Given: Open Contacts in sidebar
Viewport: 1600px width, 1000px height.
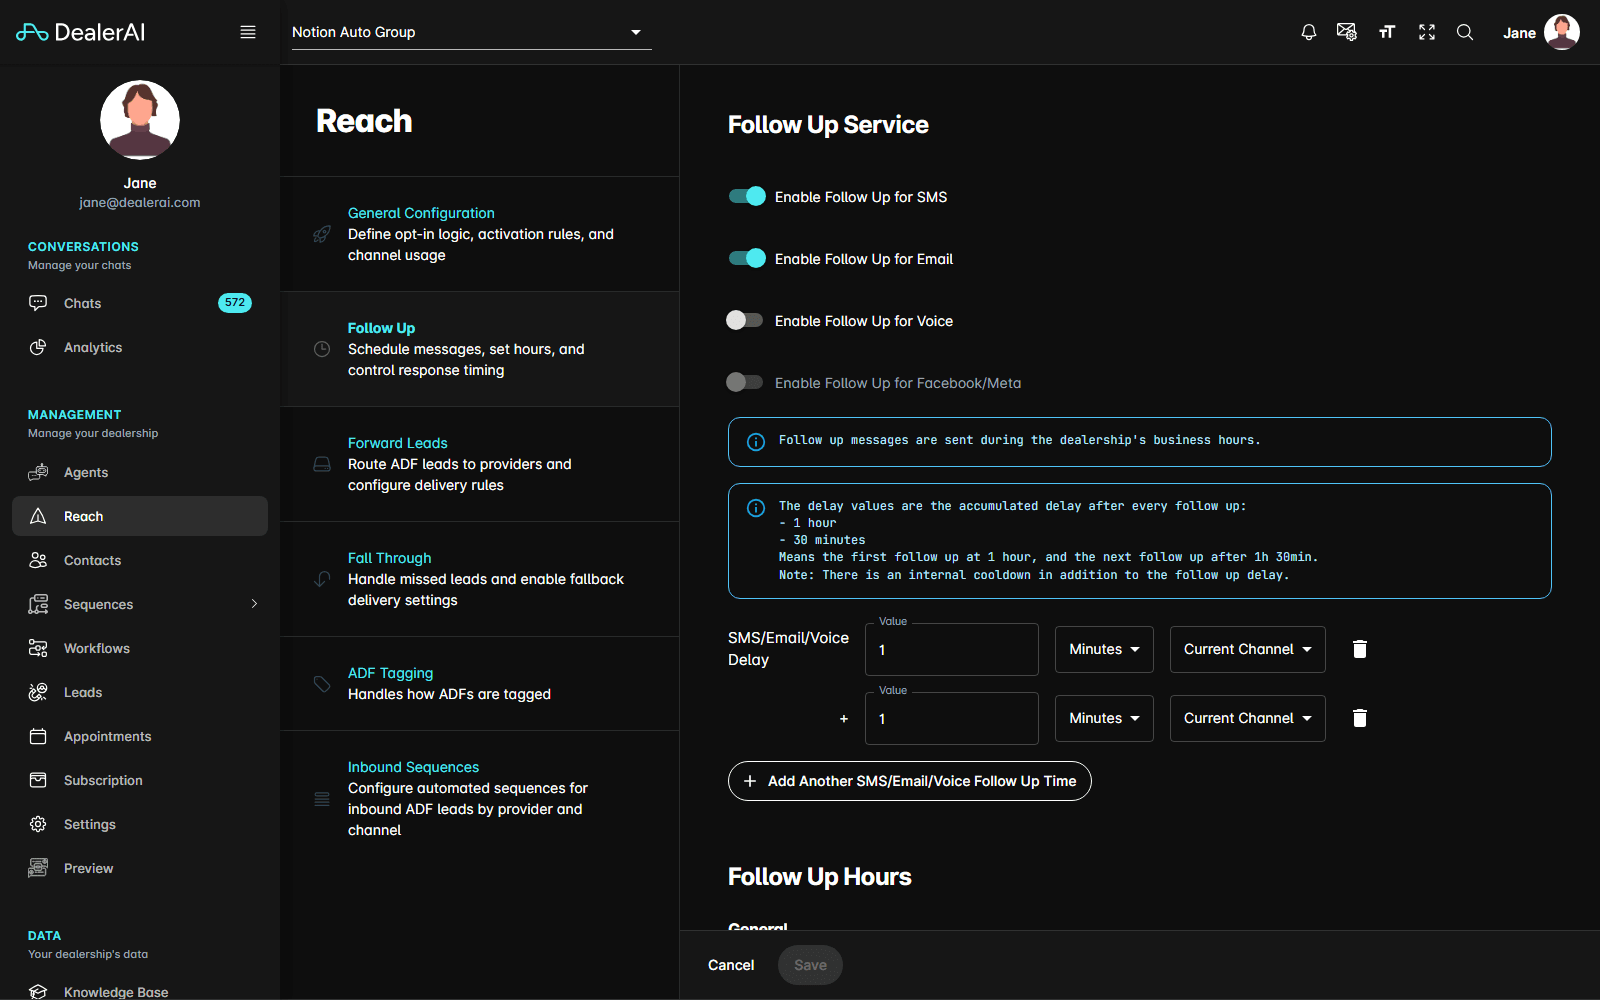Looking at the screenshot, I should click(140, 560).
